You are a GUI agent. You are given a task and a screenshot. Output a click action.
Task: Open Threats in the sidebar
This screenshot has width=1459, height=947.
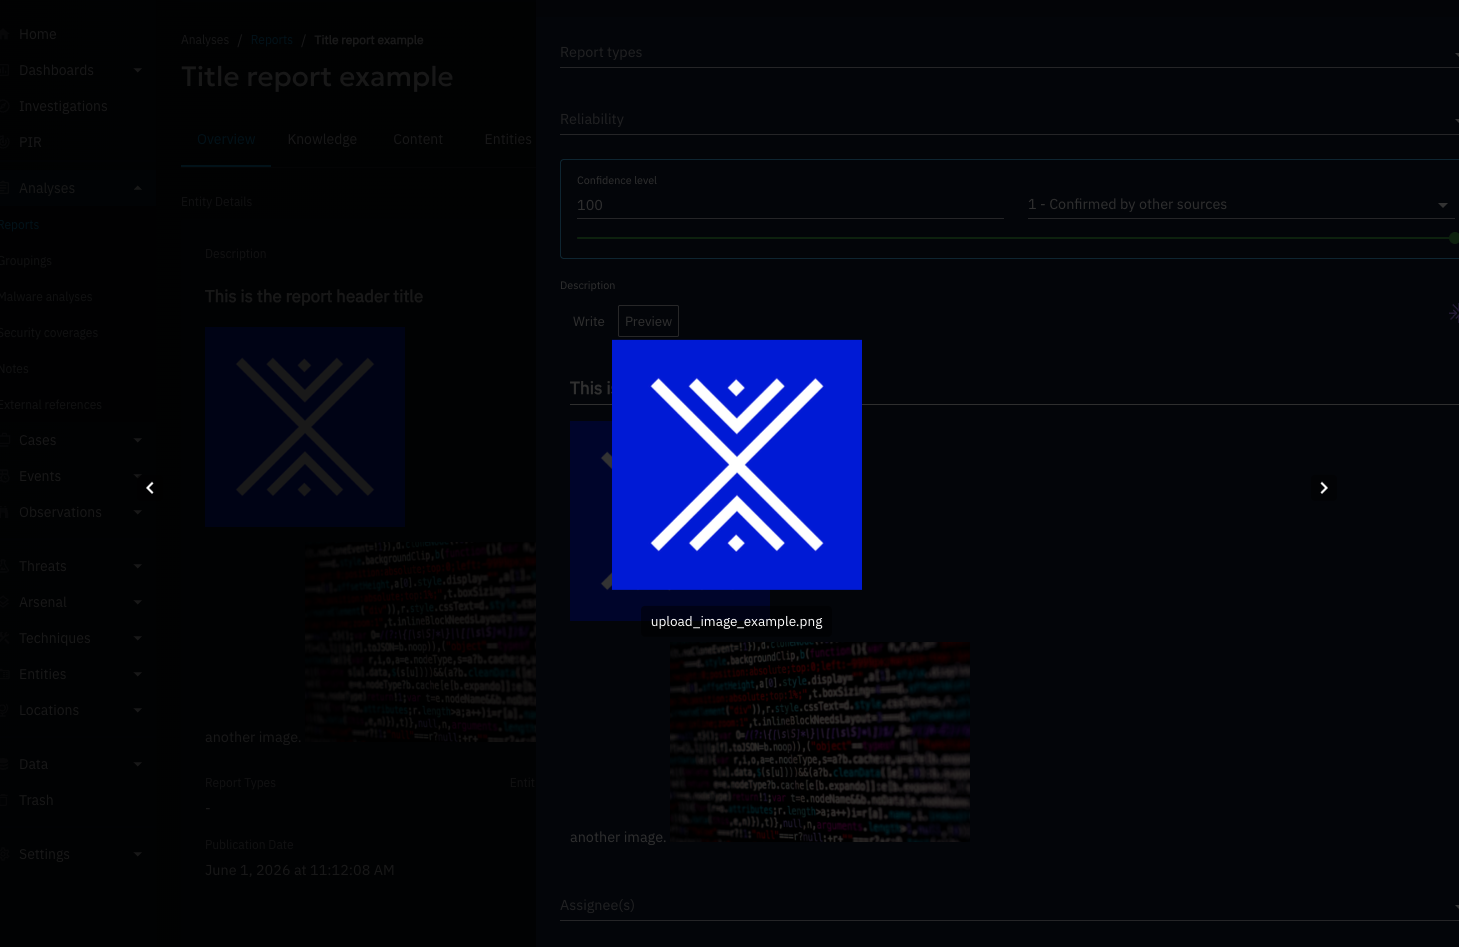point(43,566)
